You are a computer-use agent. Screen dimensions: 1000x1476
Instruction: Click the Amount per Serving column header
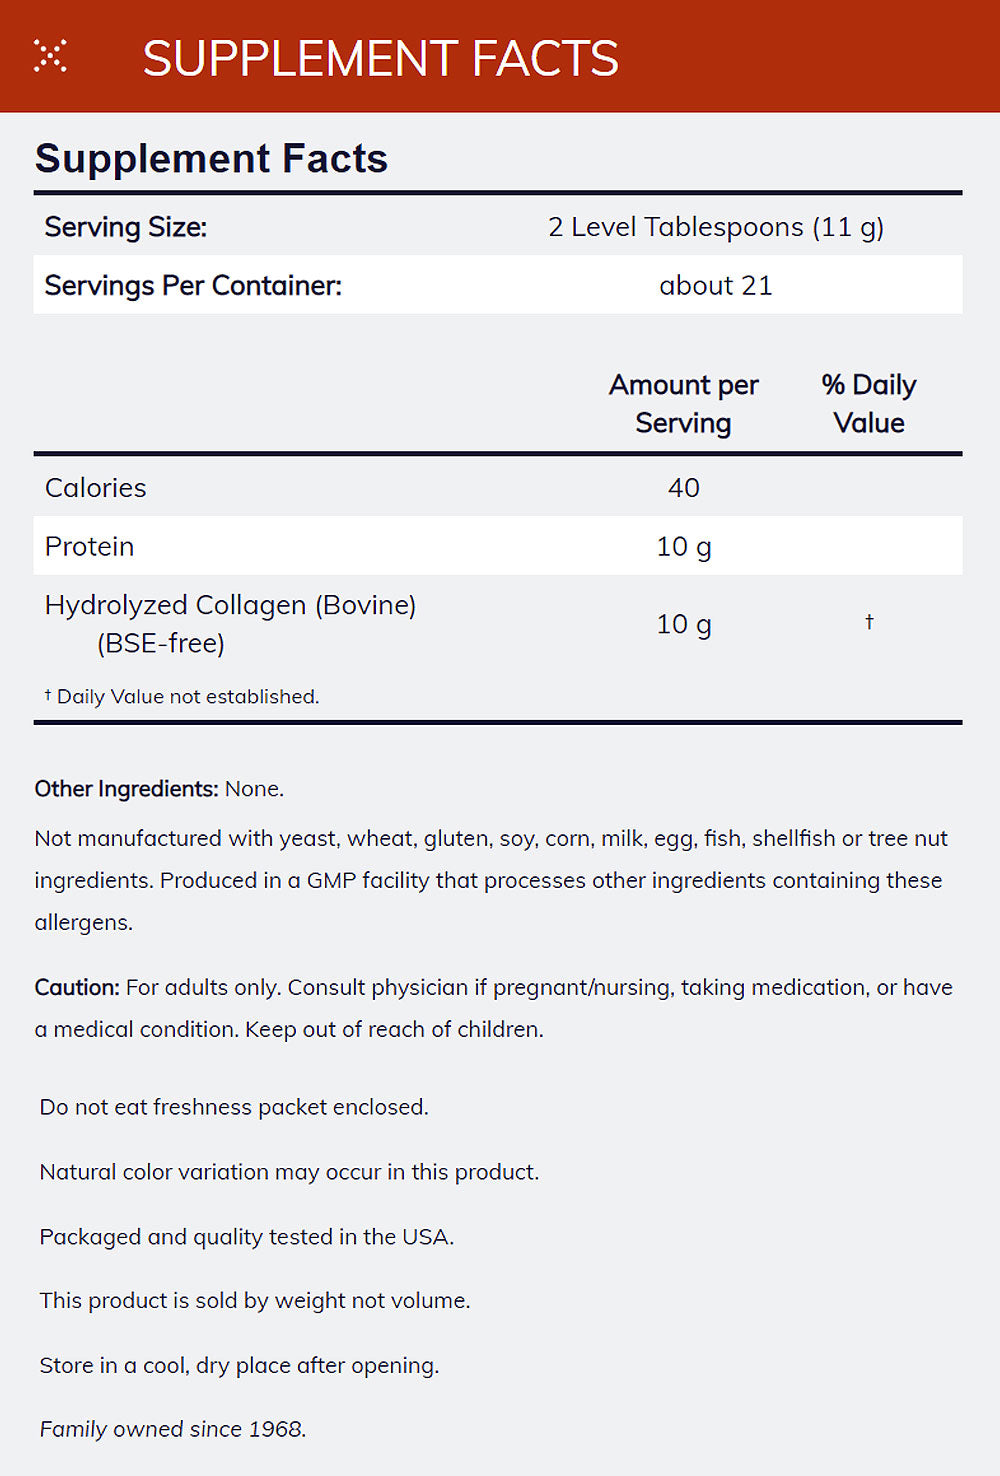tap(684, 404)
